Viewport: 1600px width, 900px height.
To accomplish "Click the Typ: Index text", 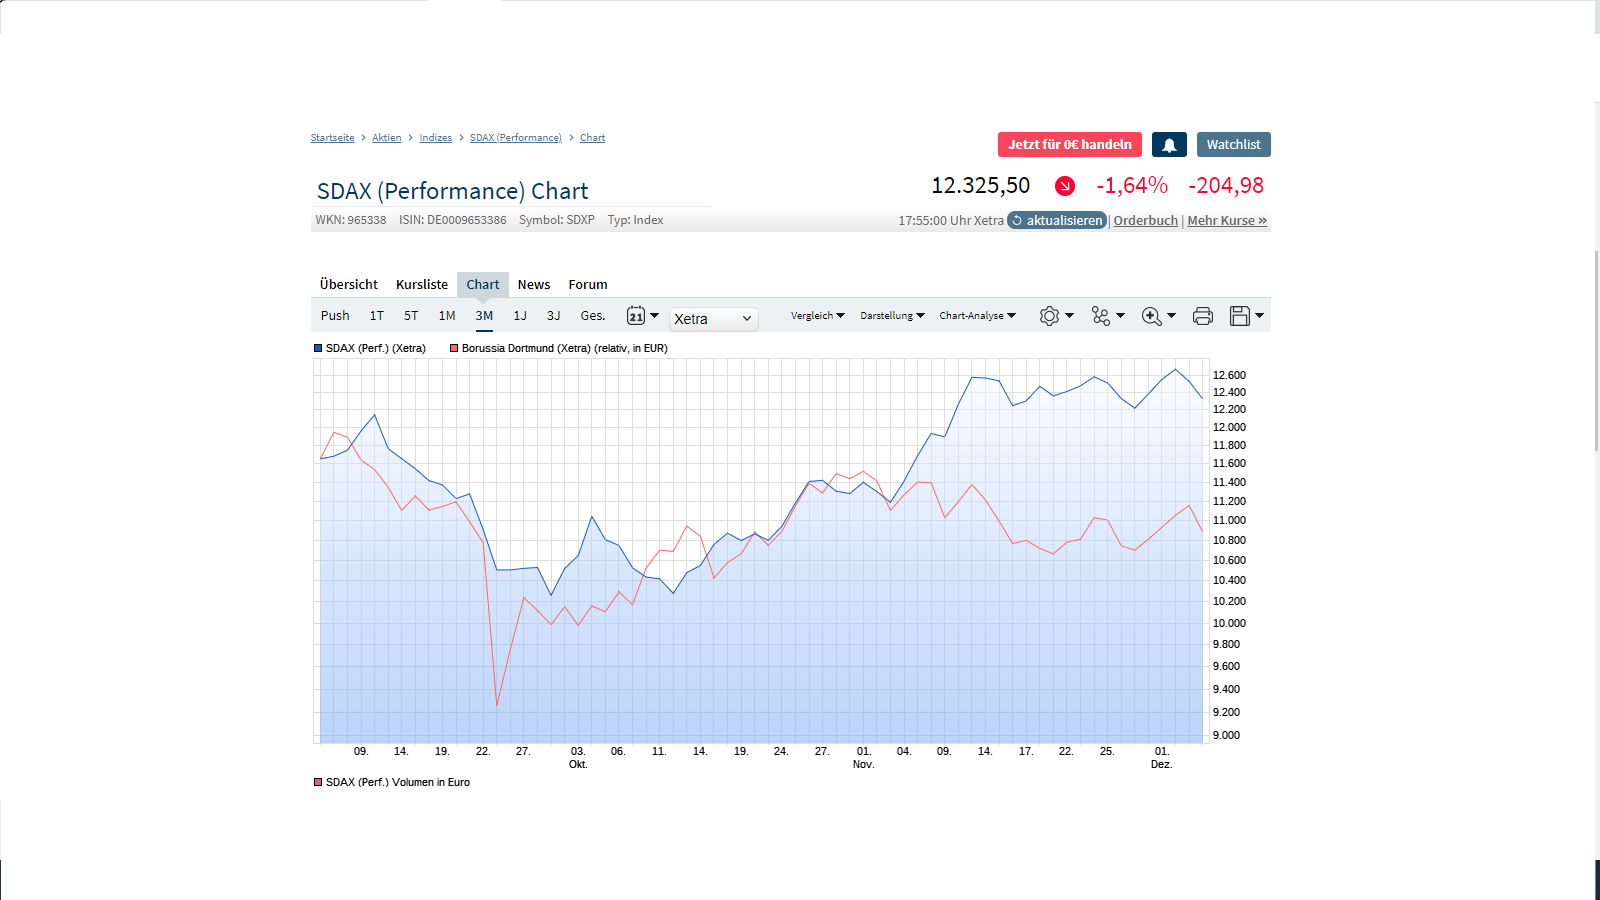I will click(x=636, y=220).
